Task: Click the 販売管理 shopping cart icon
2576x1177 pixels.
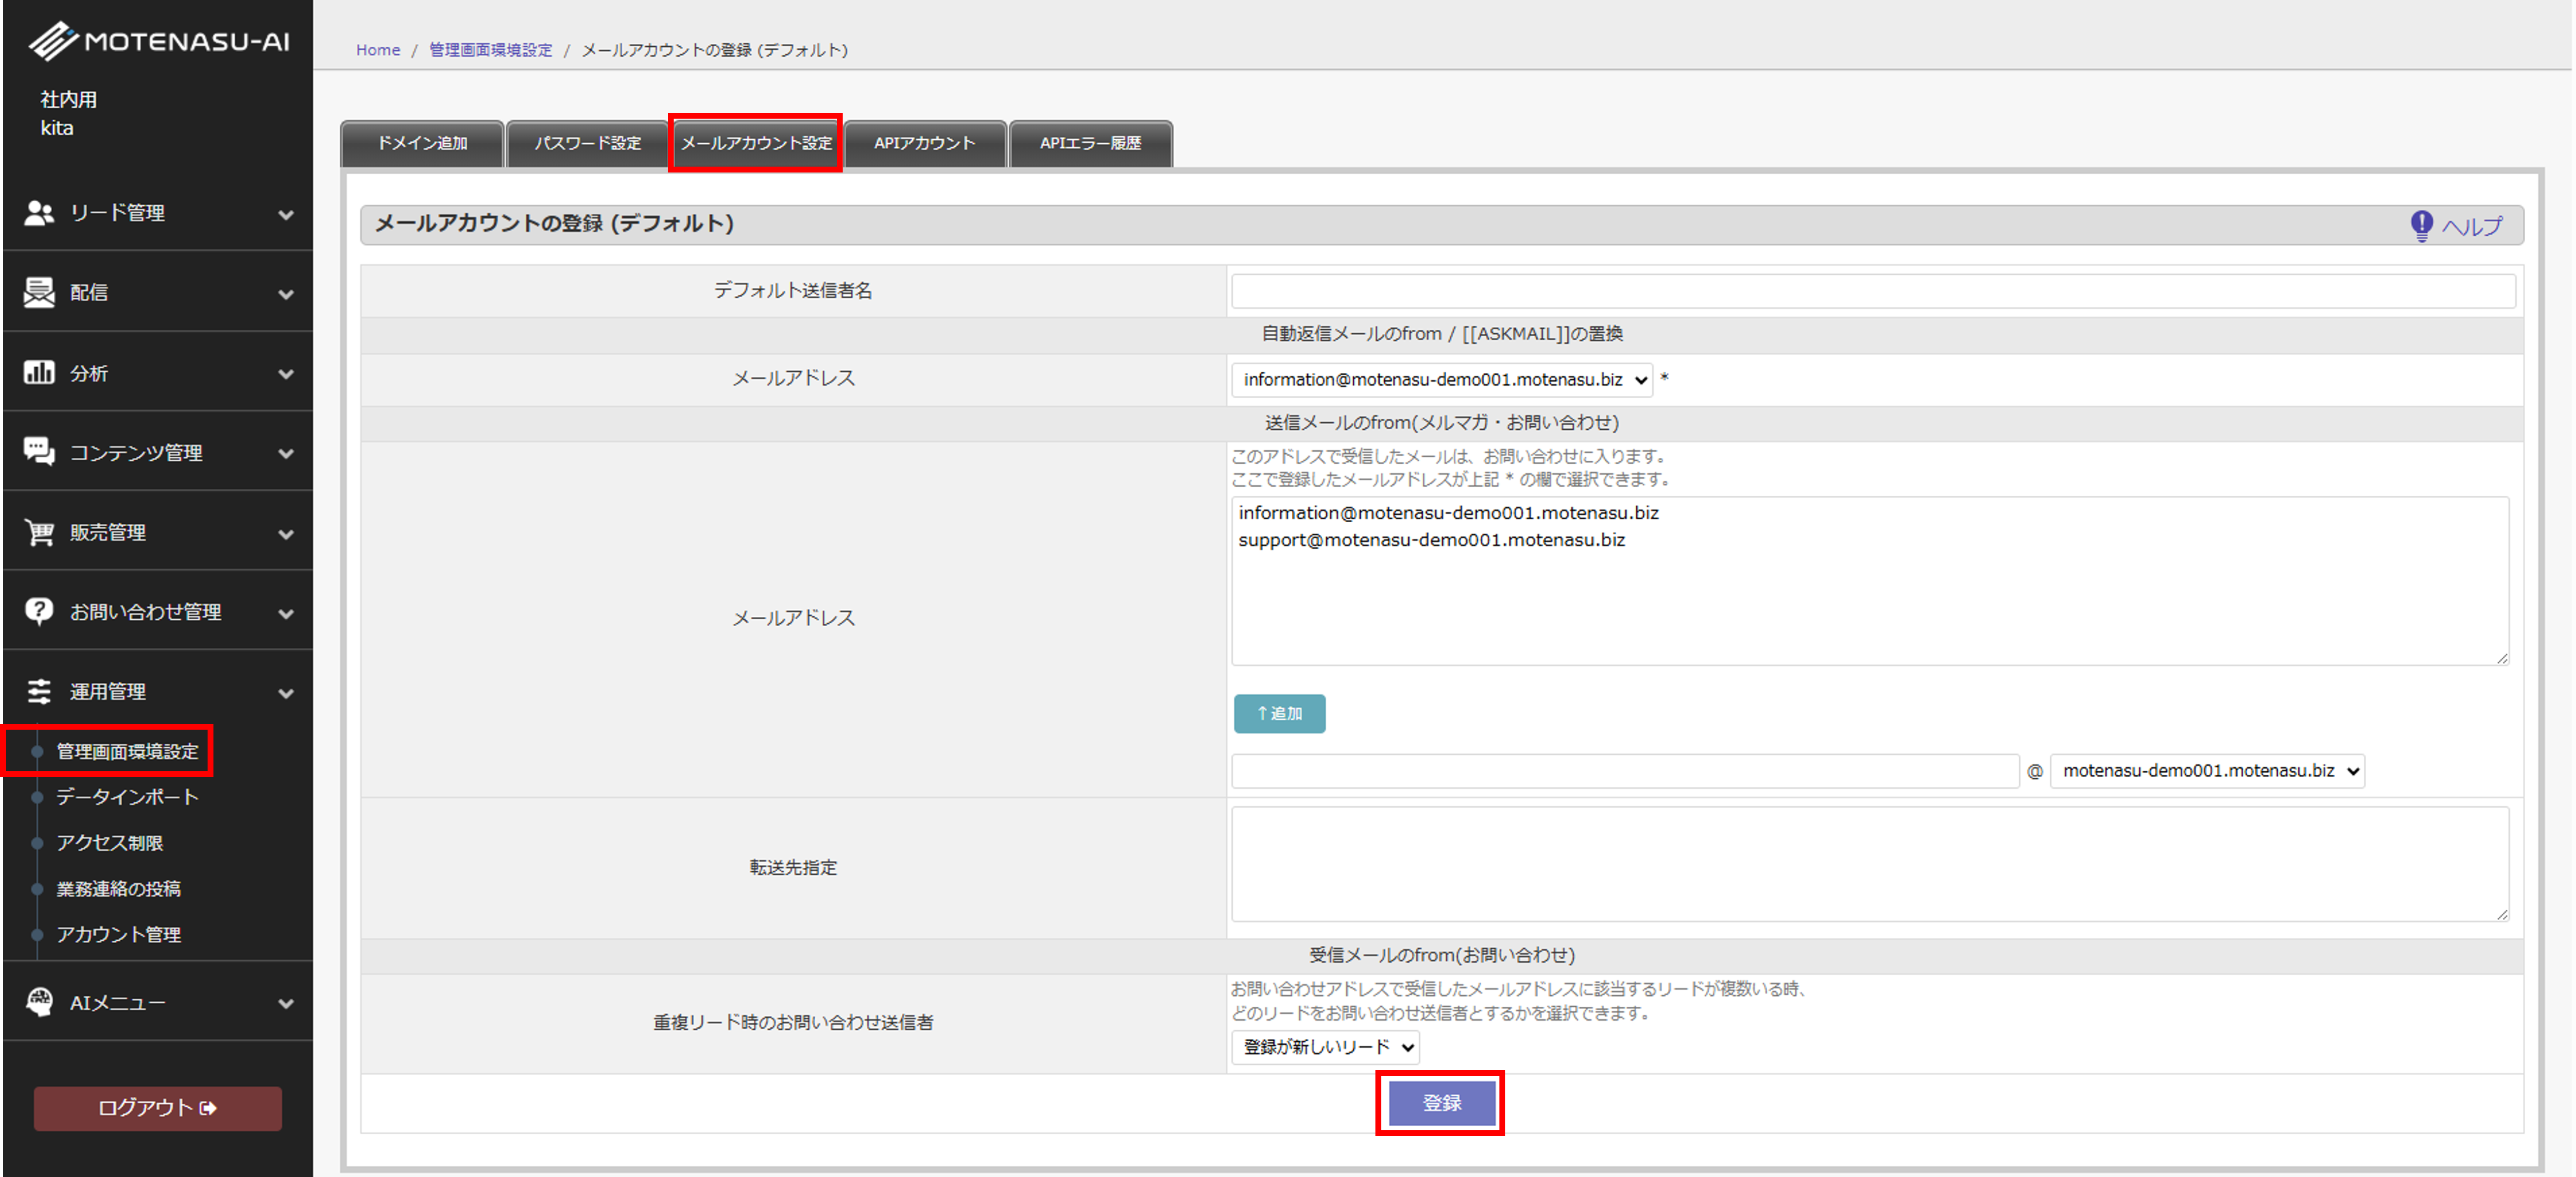Action: click(x=39, y=532)
